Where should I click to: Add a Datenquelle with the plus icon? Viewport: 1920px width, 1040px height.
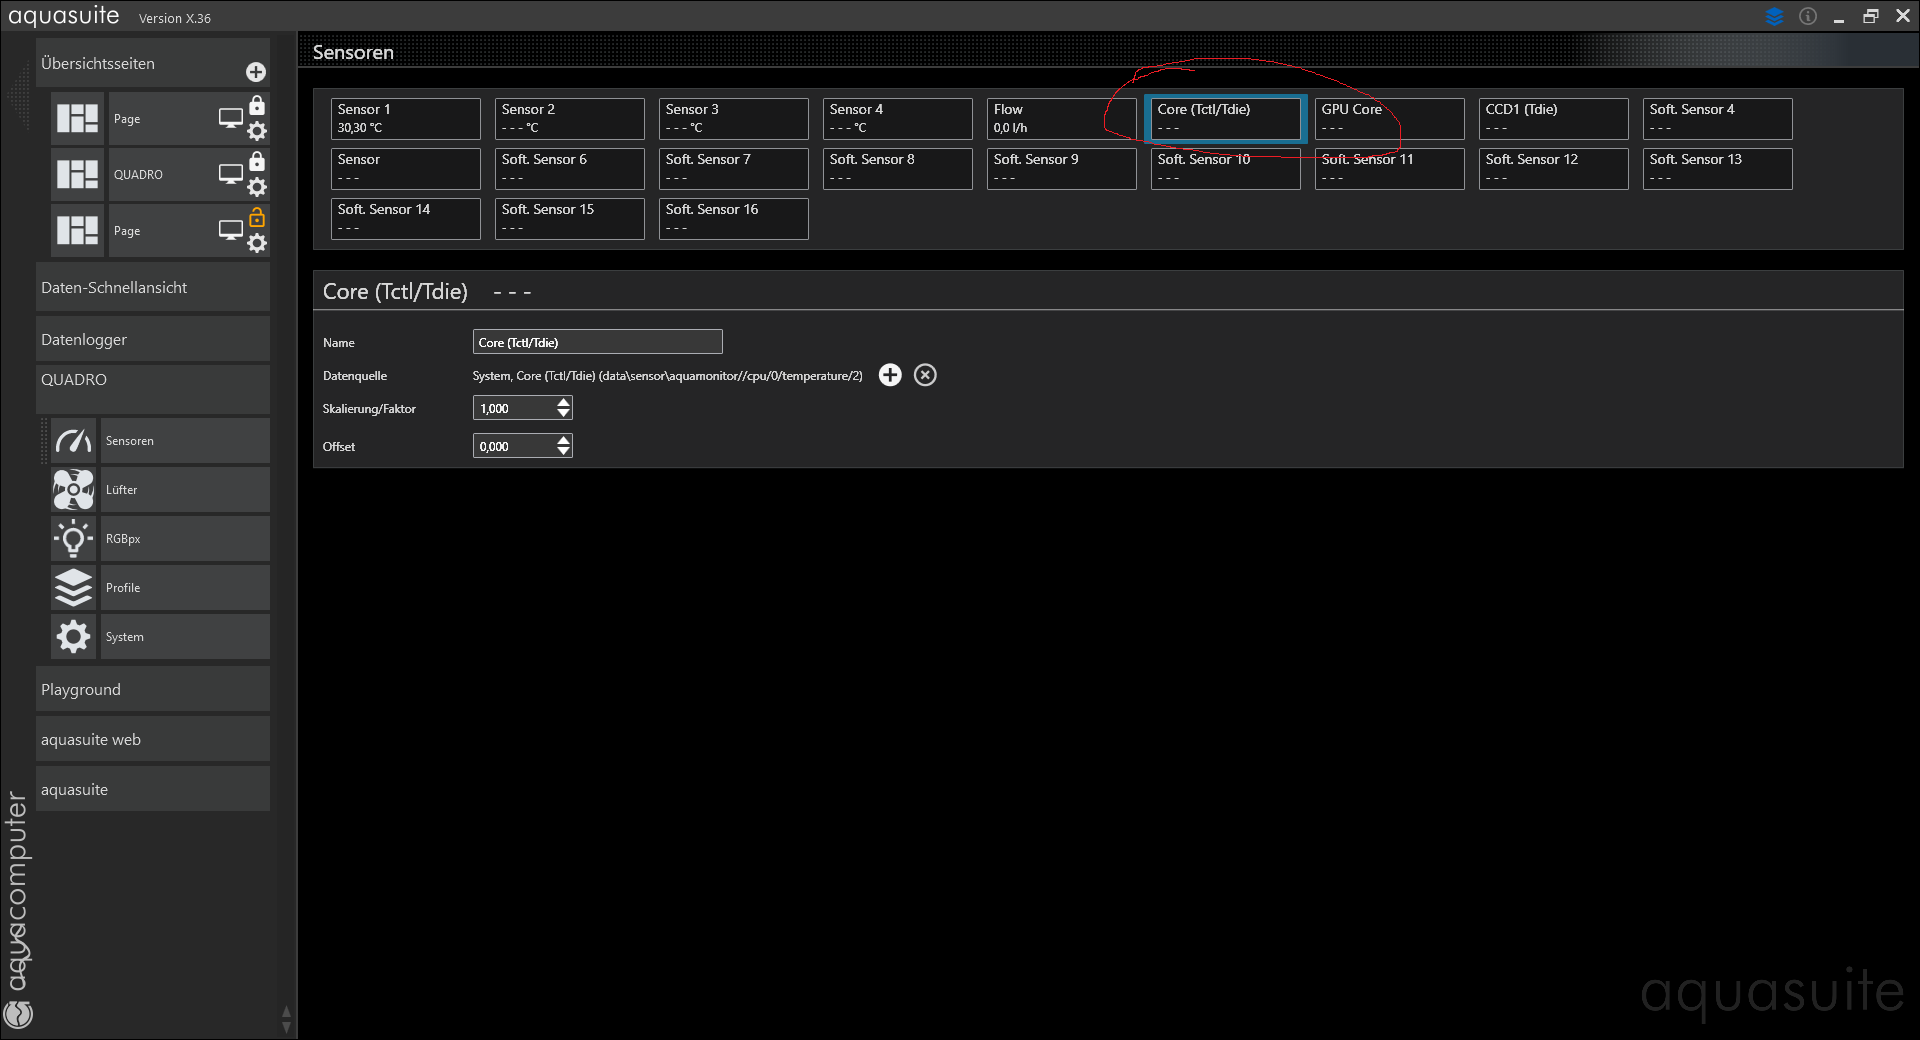coord(890,375)
